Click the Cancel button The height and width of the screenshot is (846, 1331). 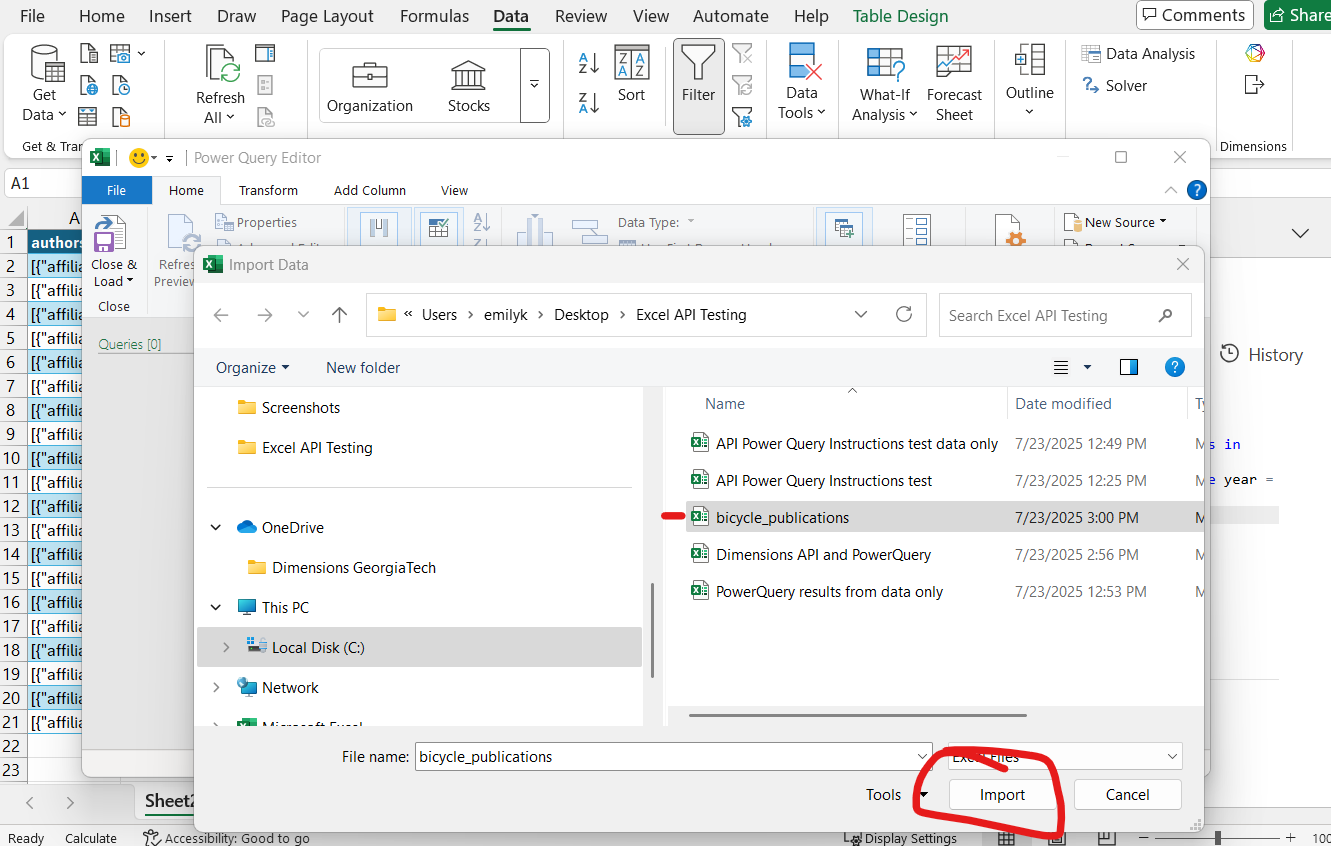(1127, 795)
